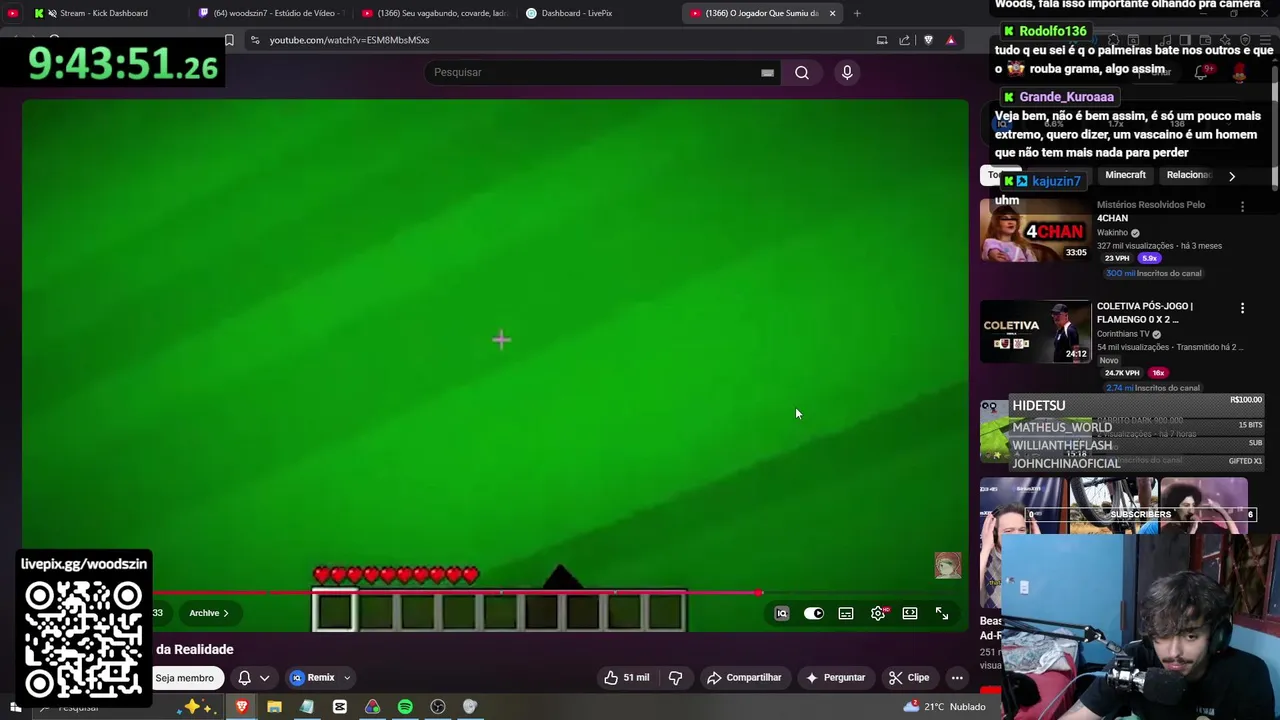Open Brave Shields lion icon
The image size is (1280, 720).
pyautogui.click(x=928, y=40)
